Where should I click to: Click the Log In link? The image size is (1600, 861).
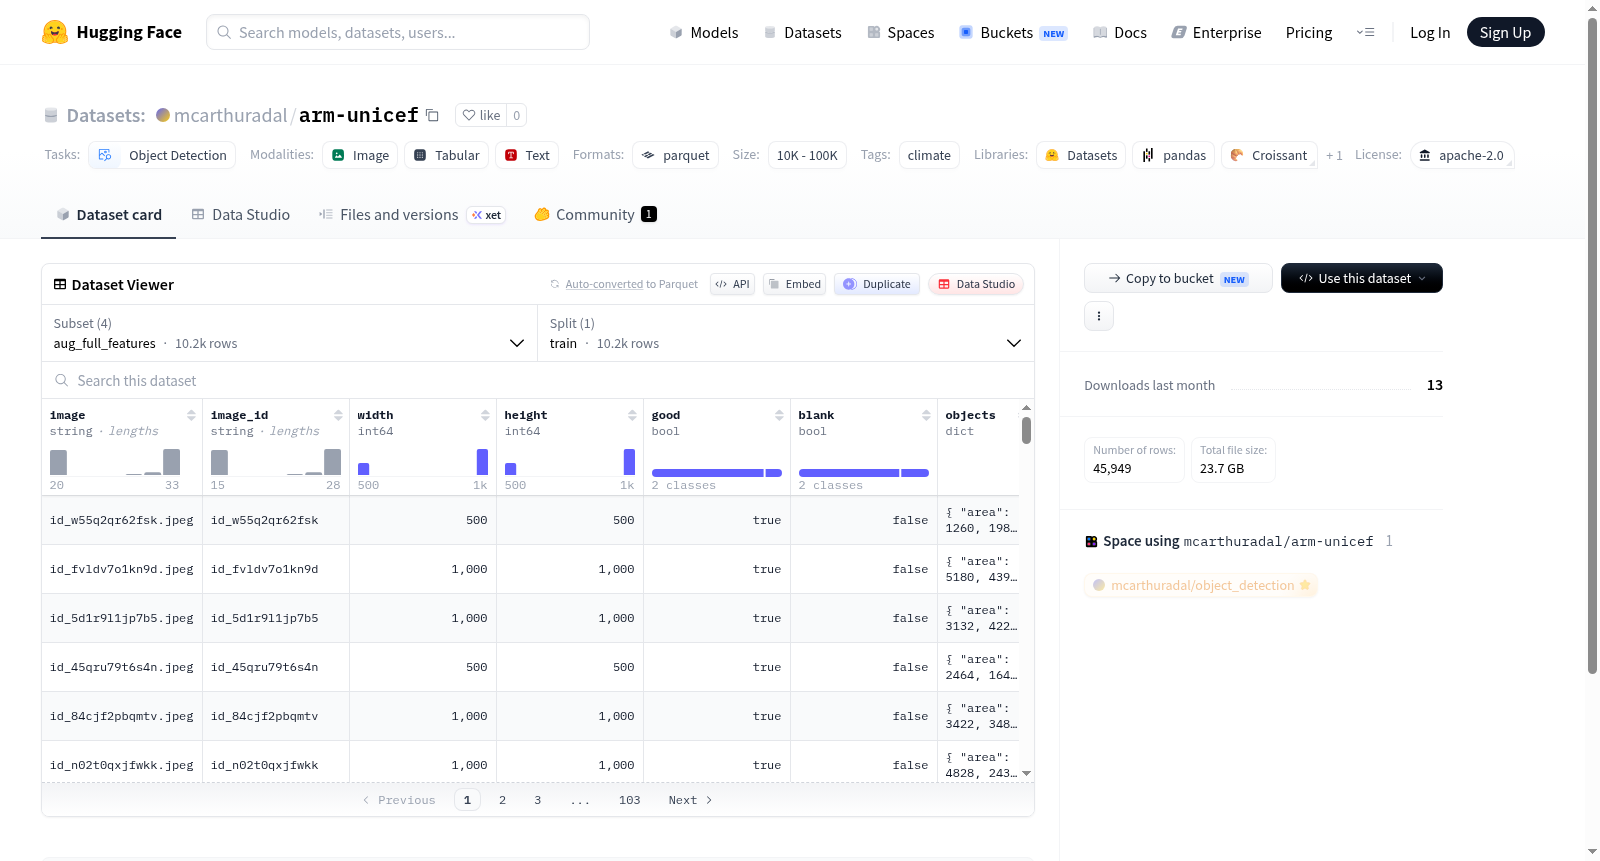coord(1429,32)
